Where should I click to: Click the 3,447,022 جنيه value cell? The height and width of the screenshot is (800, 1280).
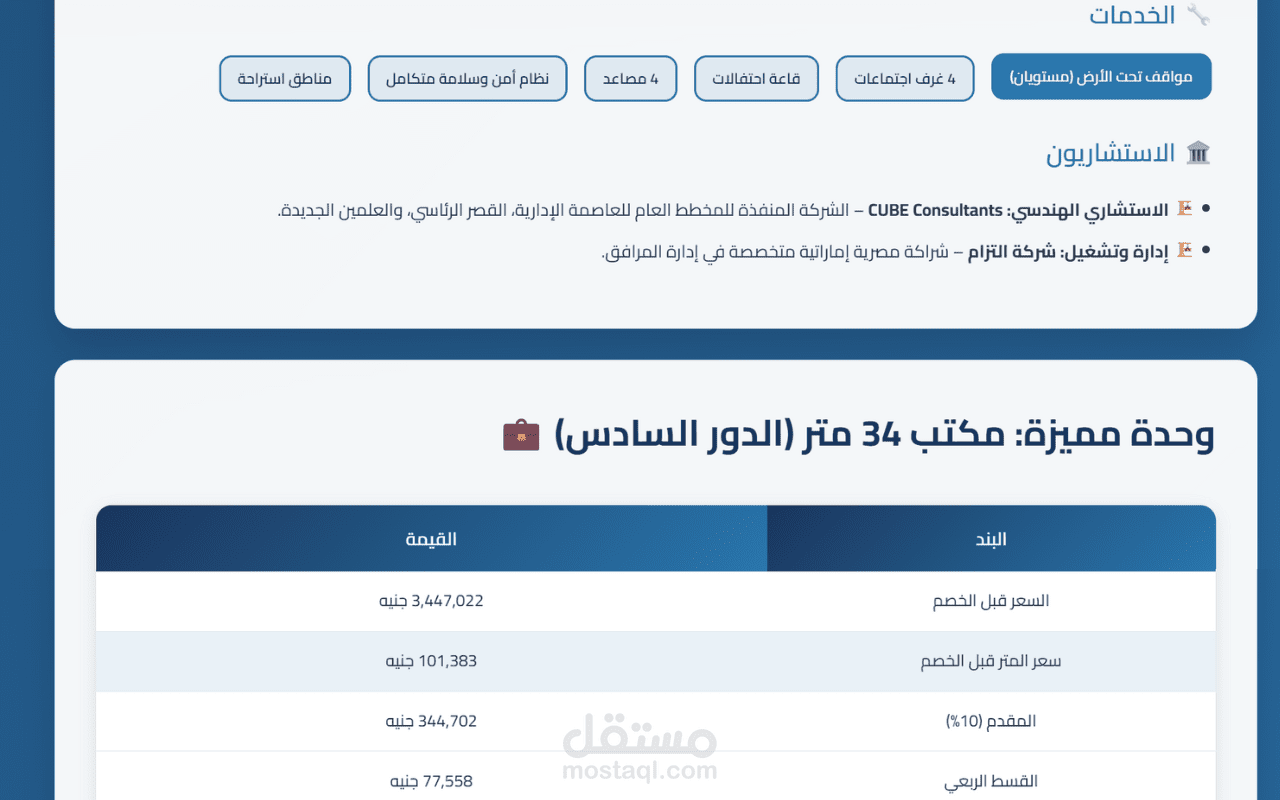click(431, 601)
